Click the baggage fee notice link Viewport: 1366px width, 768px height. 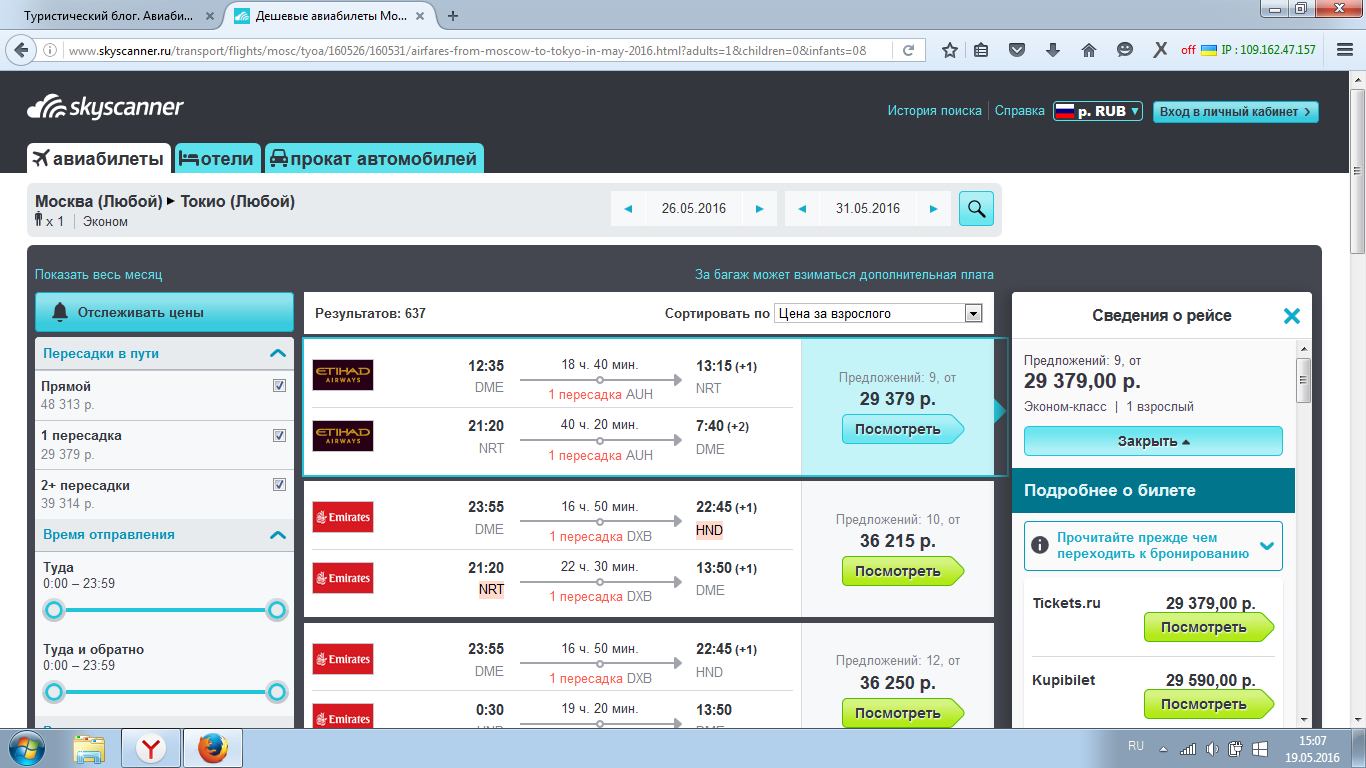pos(844,274)
